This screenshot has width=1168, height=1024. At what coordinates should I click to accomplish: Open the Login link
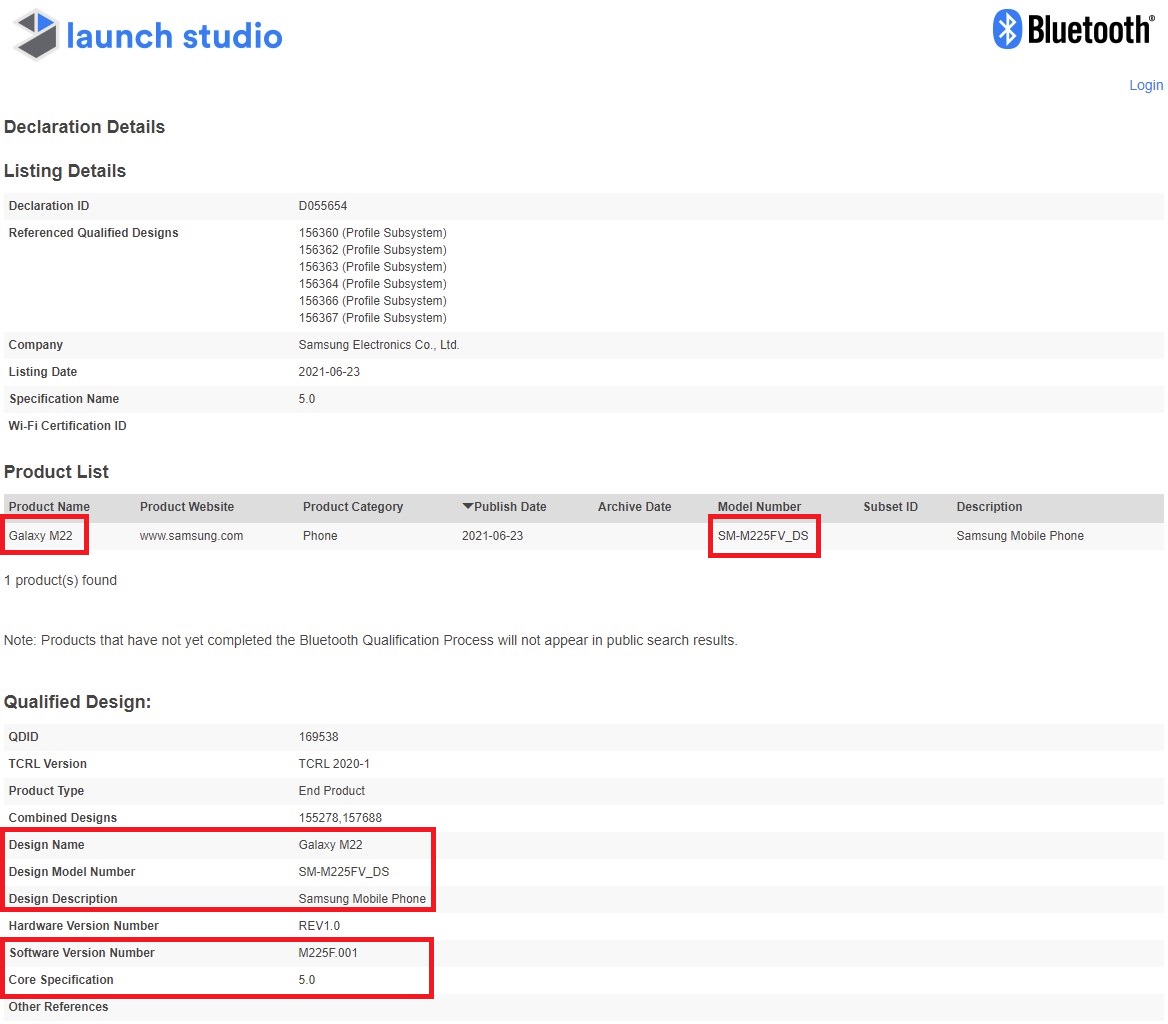point(1145,85)
